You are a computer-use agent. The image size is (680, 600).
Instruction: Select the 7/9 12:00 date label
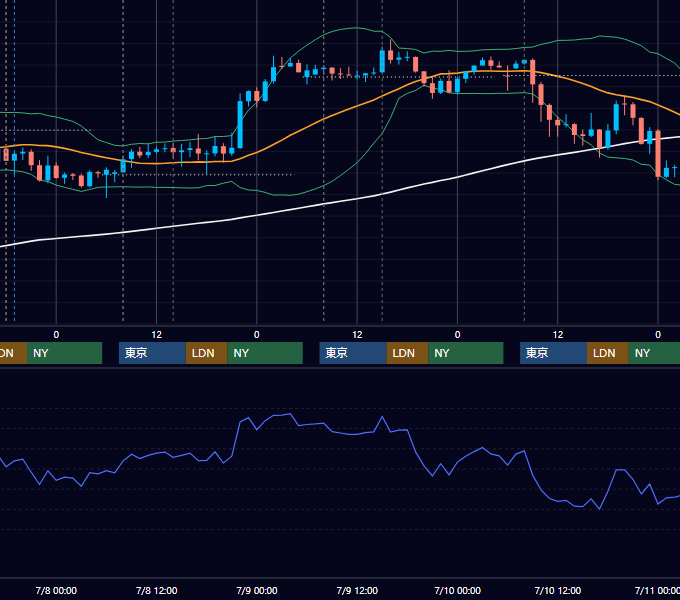tap(357, 590)
